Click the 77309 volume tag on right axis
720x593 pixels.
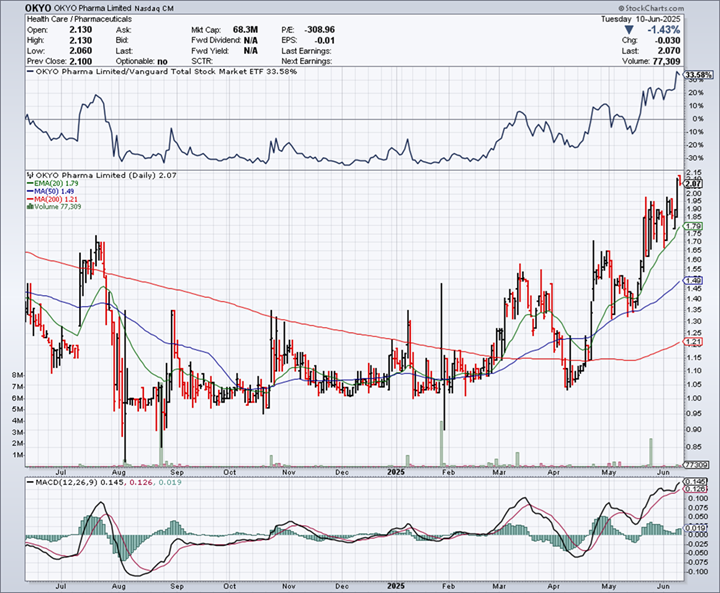click(695, 465)
